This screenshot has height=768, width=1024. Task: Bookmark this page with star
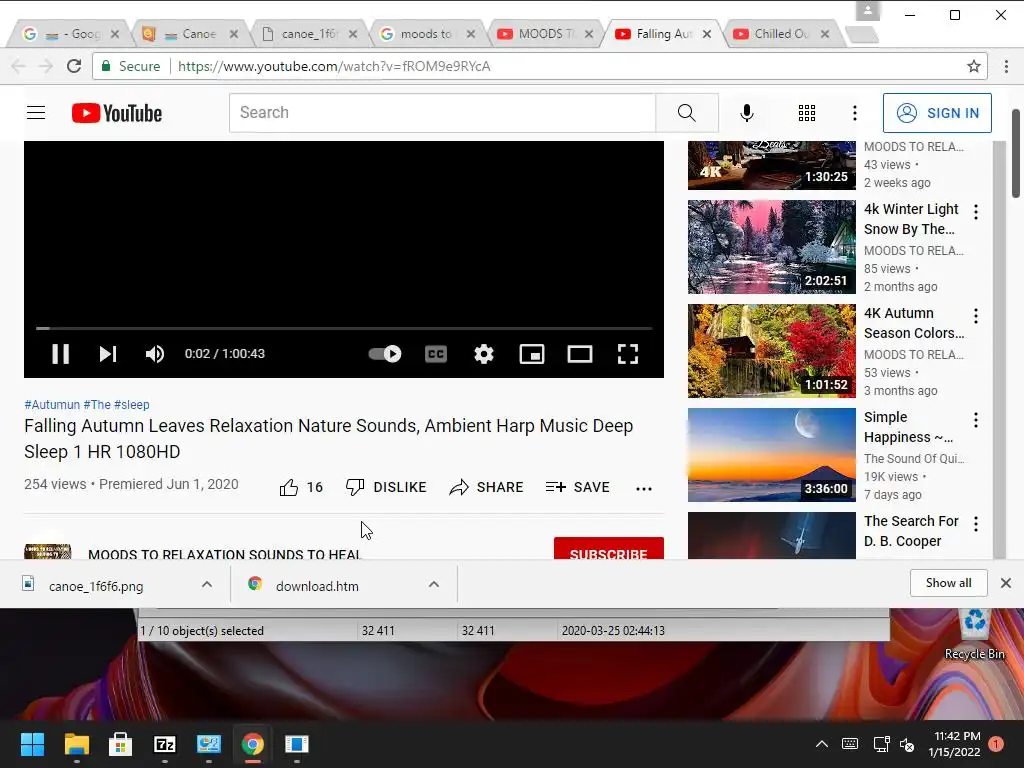coord(974,66)
